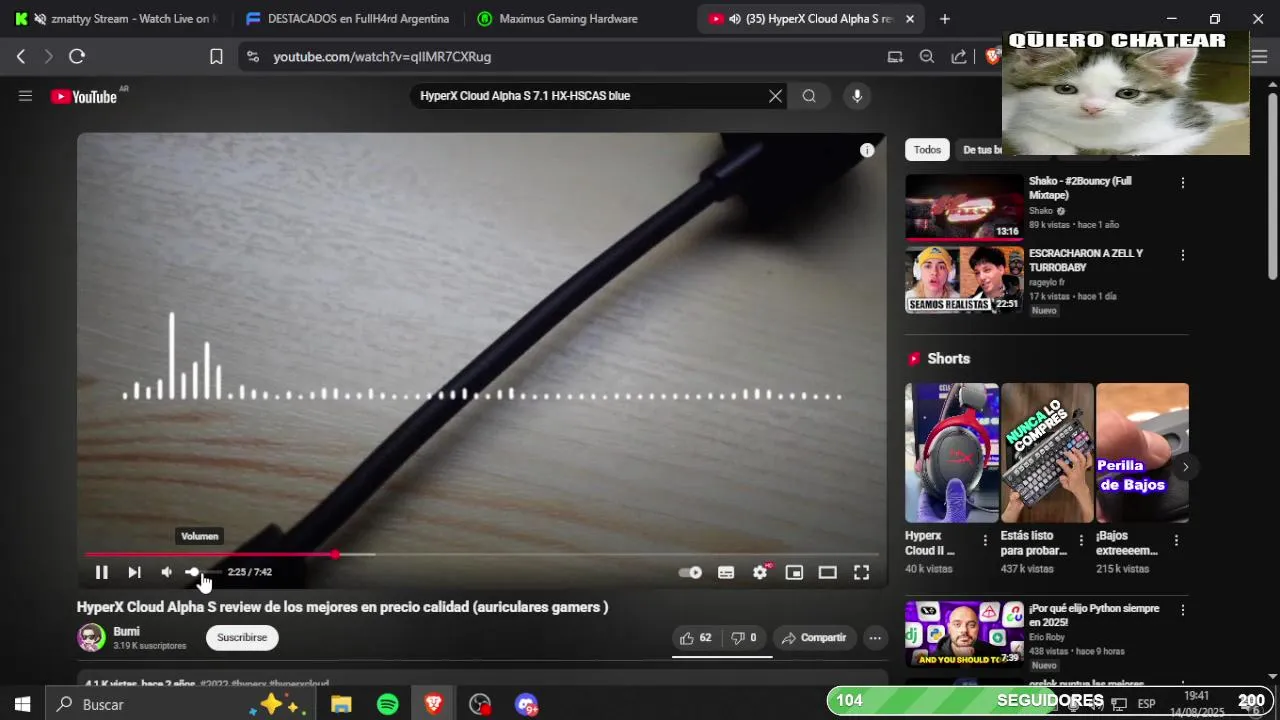Go back in browser history

point(21,57)
